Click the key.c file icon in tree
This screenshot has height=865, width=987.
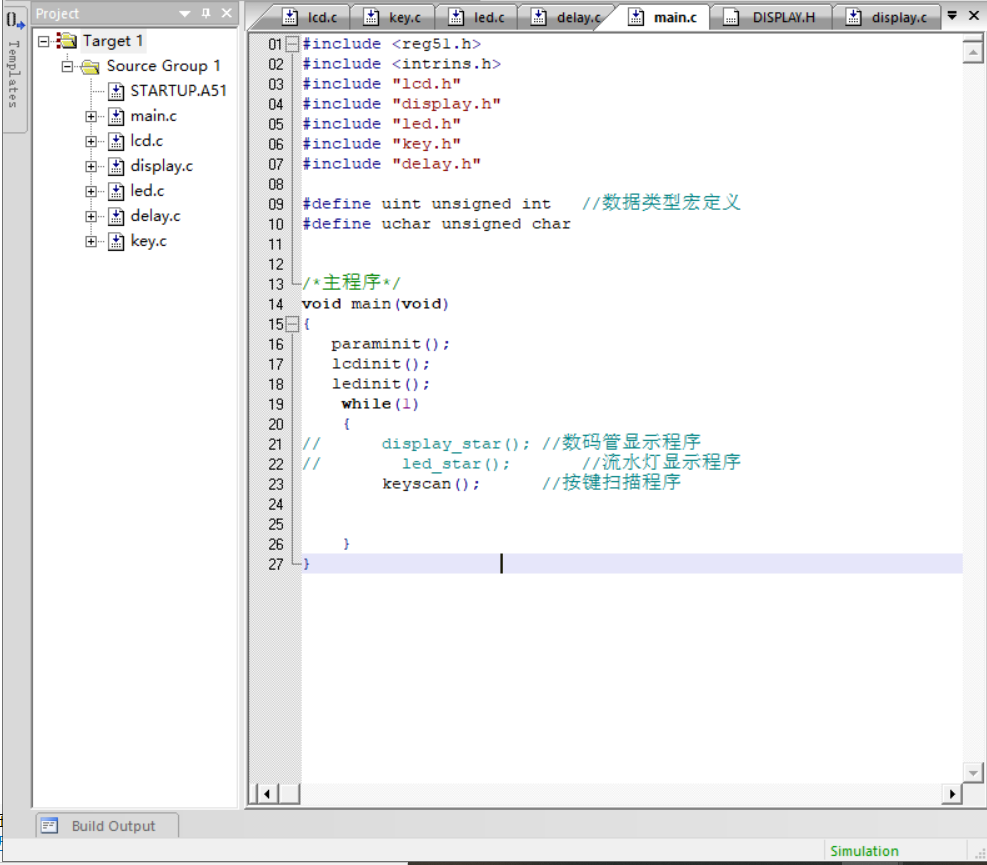point(116,242)
